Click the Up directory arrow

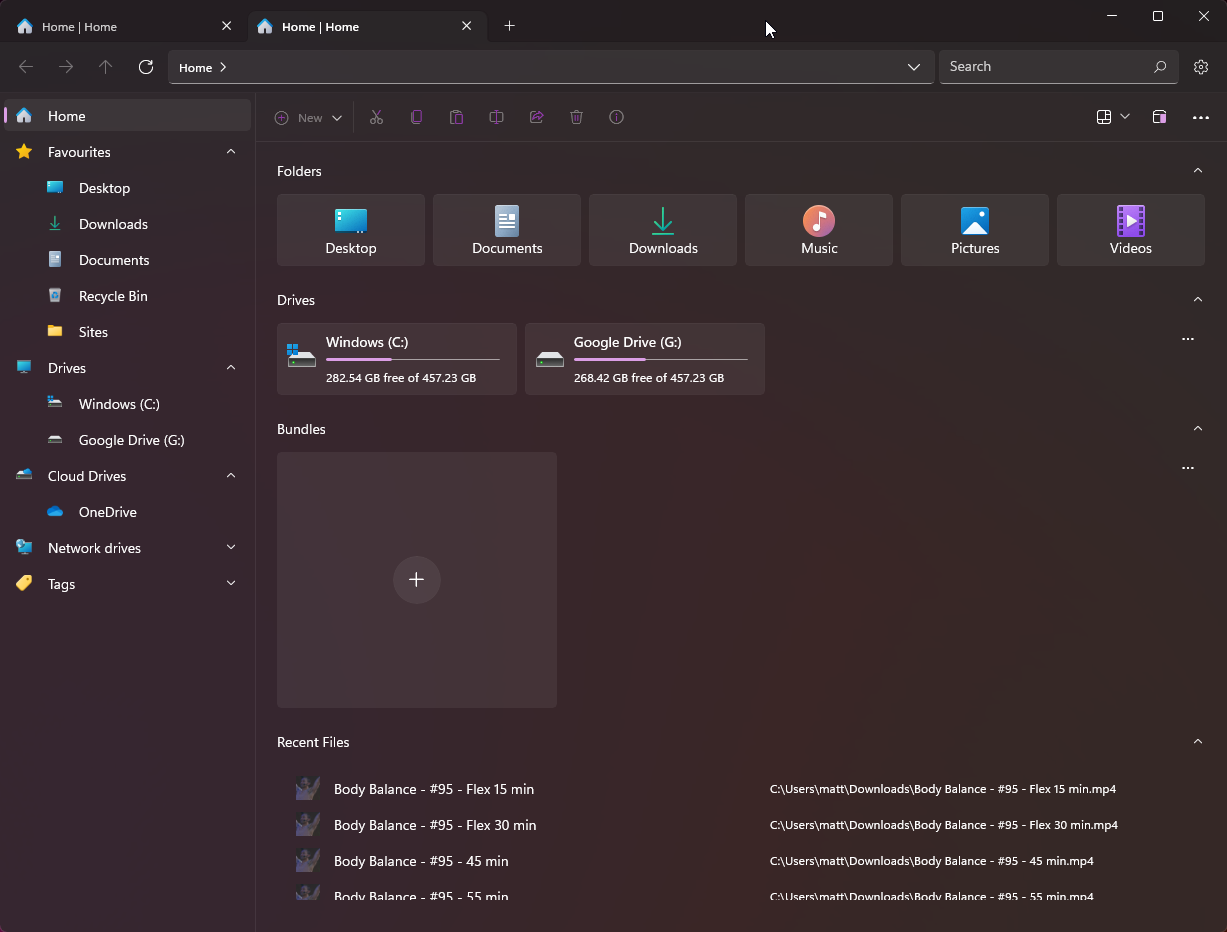[x=106, y=67]
